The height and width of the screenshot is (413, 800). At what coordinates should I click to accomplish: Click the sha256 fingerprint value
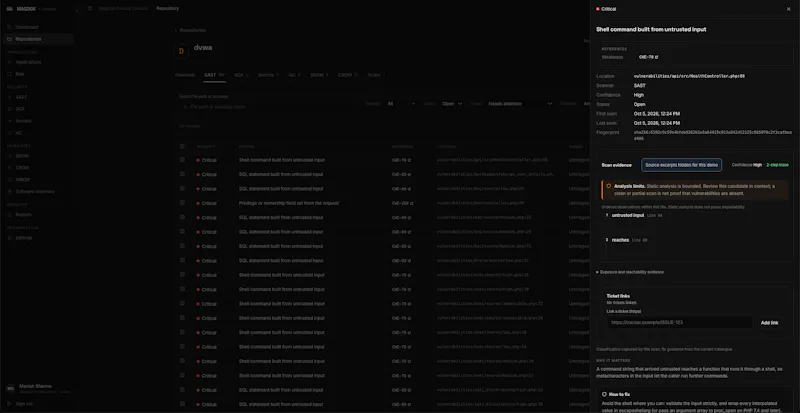(x=713, y=135)
